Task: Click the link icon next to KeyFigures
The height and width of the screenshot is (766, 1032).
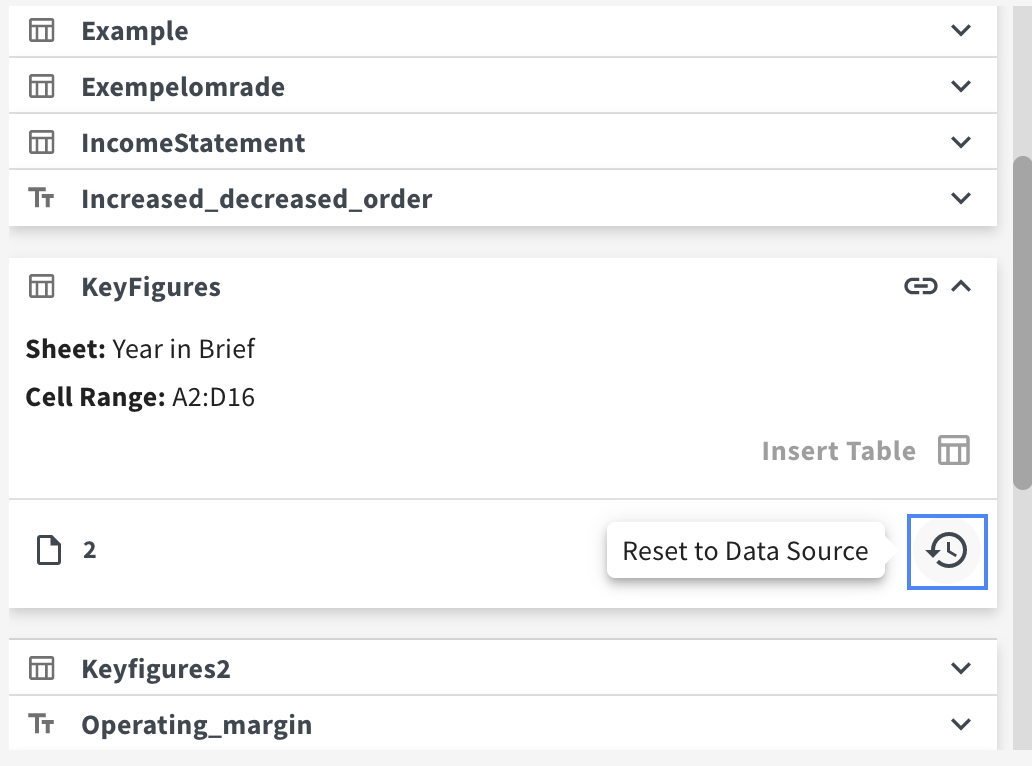Action: 920,286
